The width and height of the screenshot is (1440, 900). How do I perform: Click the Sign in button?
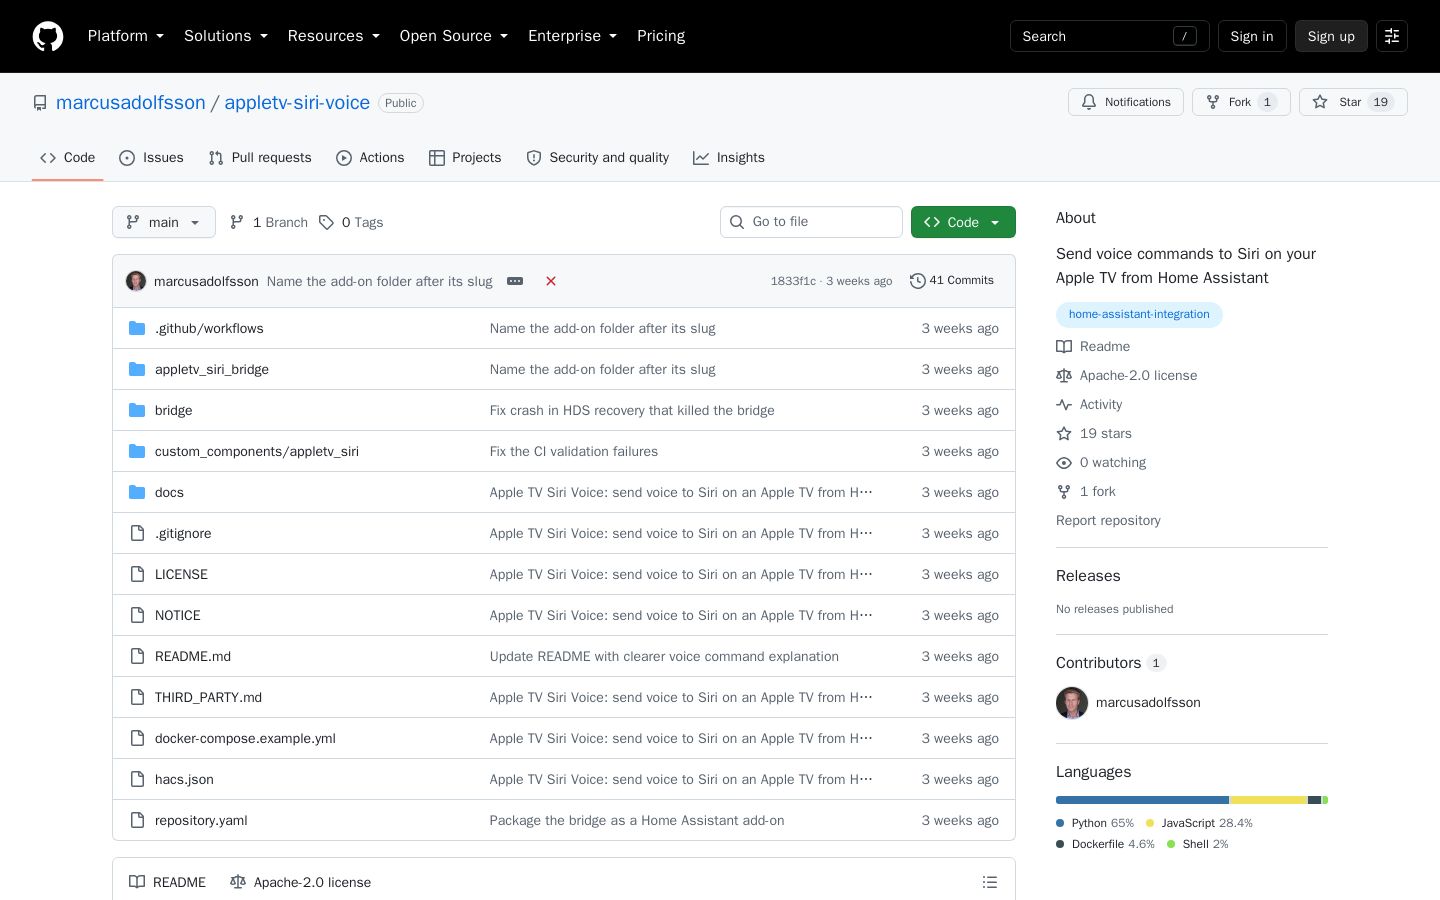(1252, 36)
